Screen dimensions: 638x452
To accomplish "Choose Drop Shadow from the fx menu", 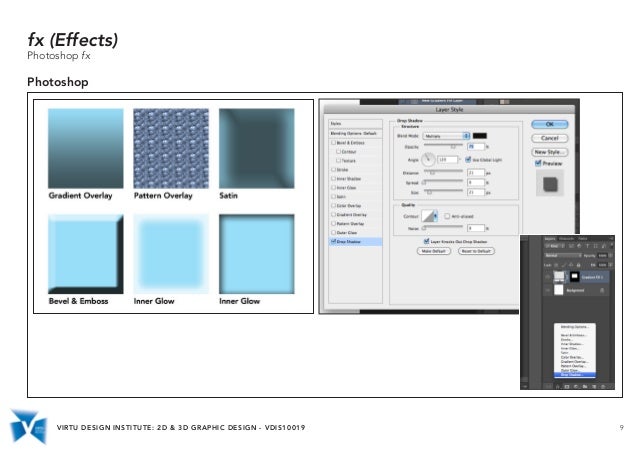I will coord(575,375).
